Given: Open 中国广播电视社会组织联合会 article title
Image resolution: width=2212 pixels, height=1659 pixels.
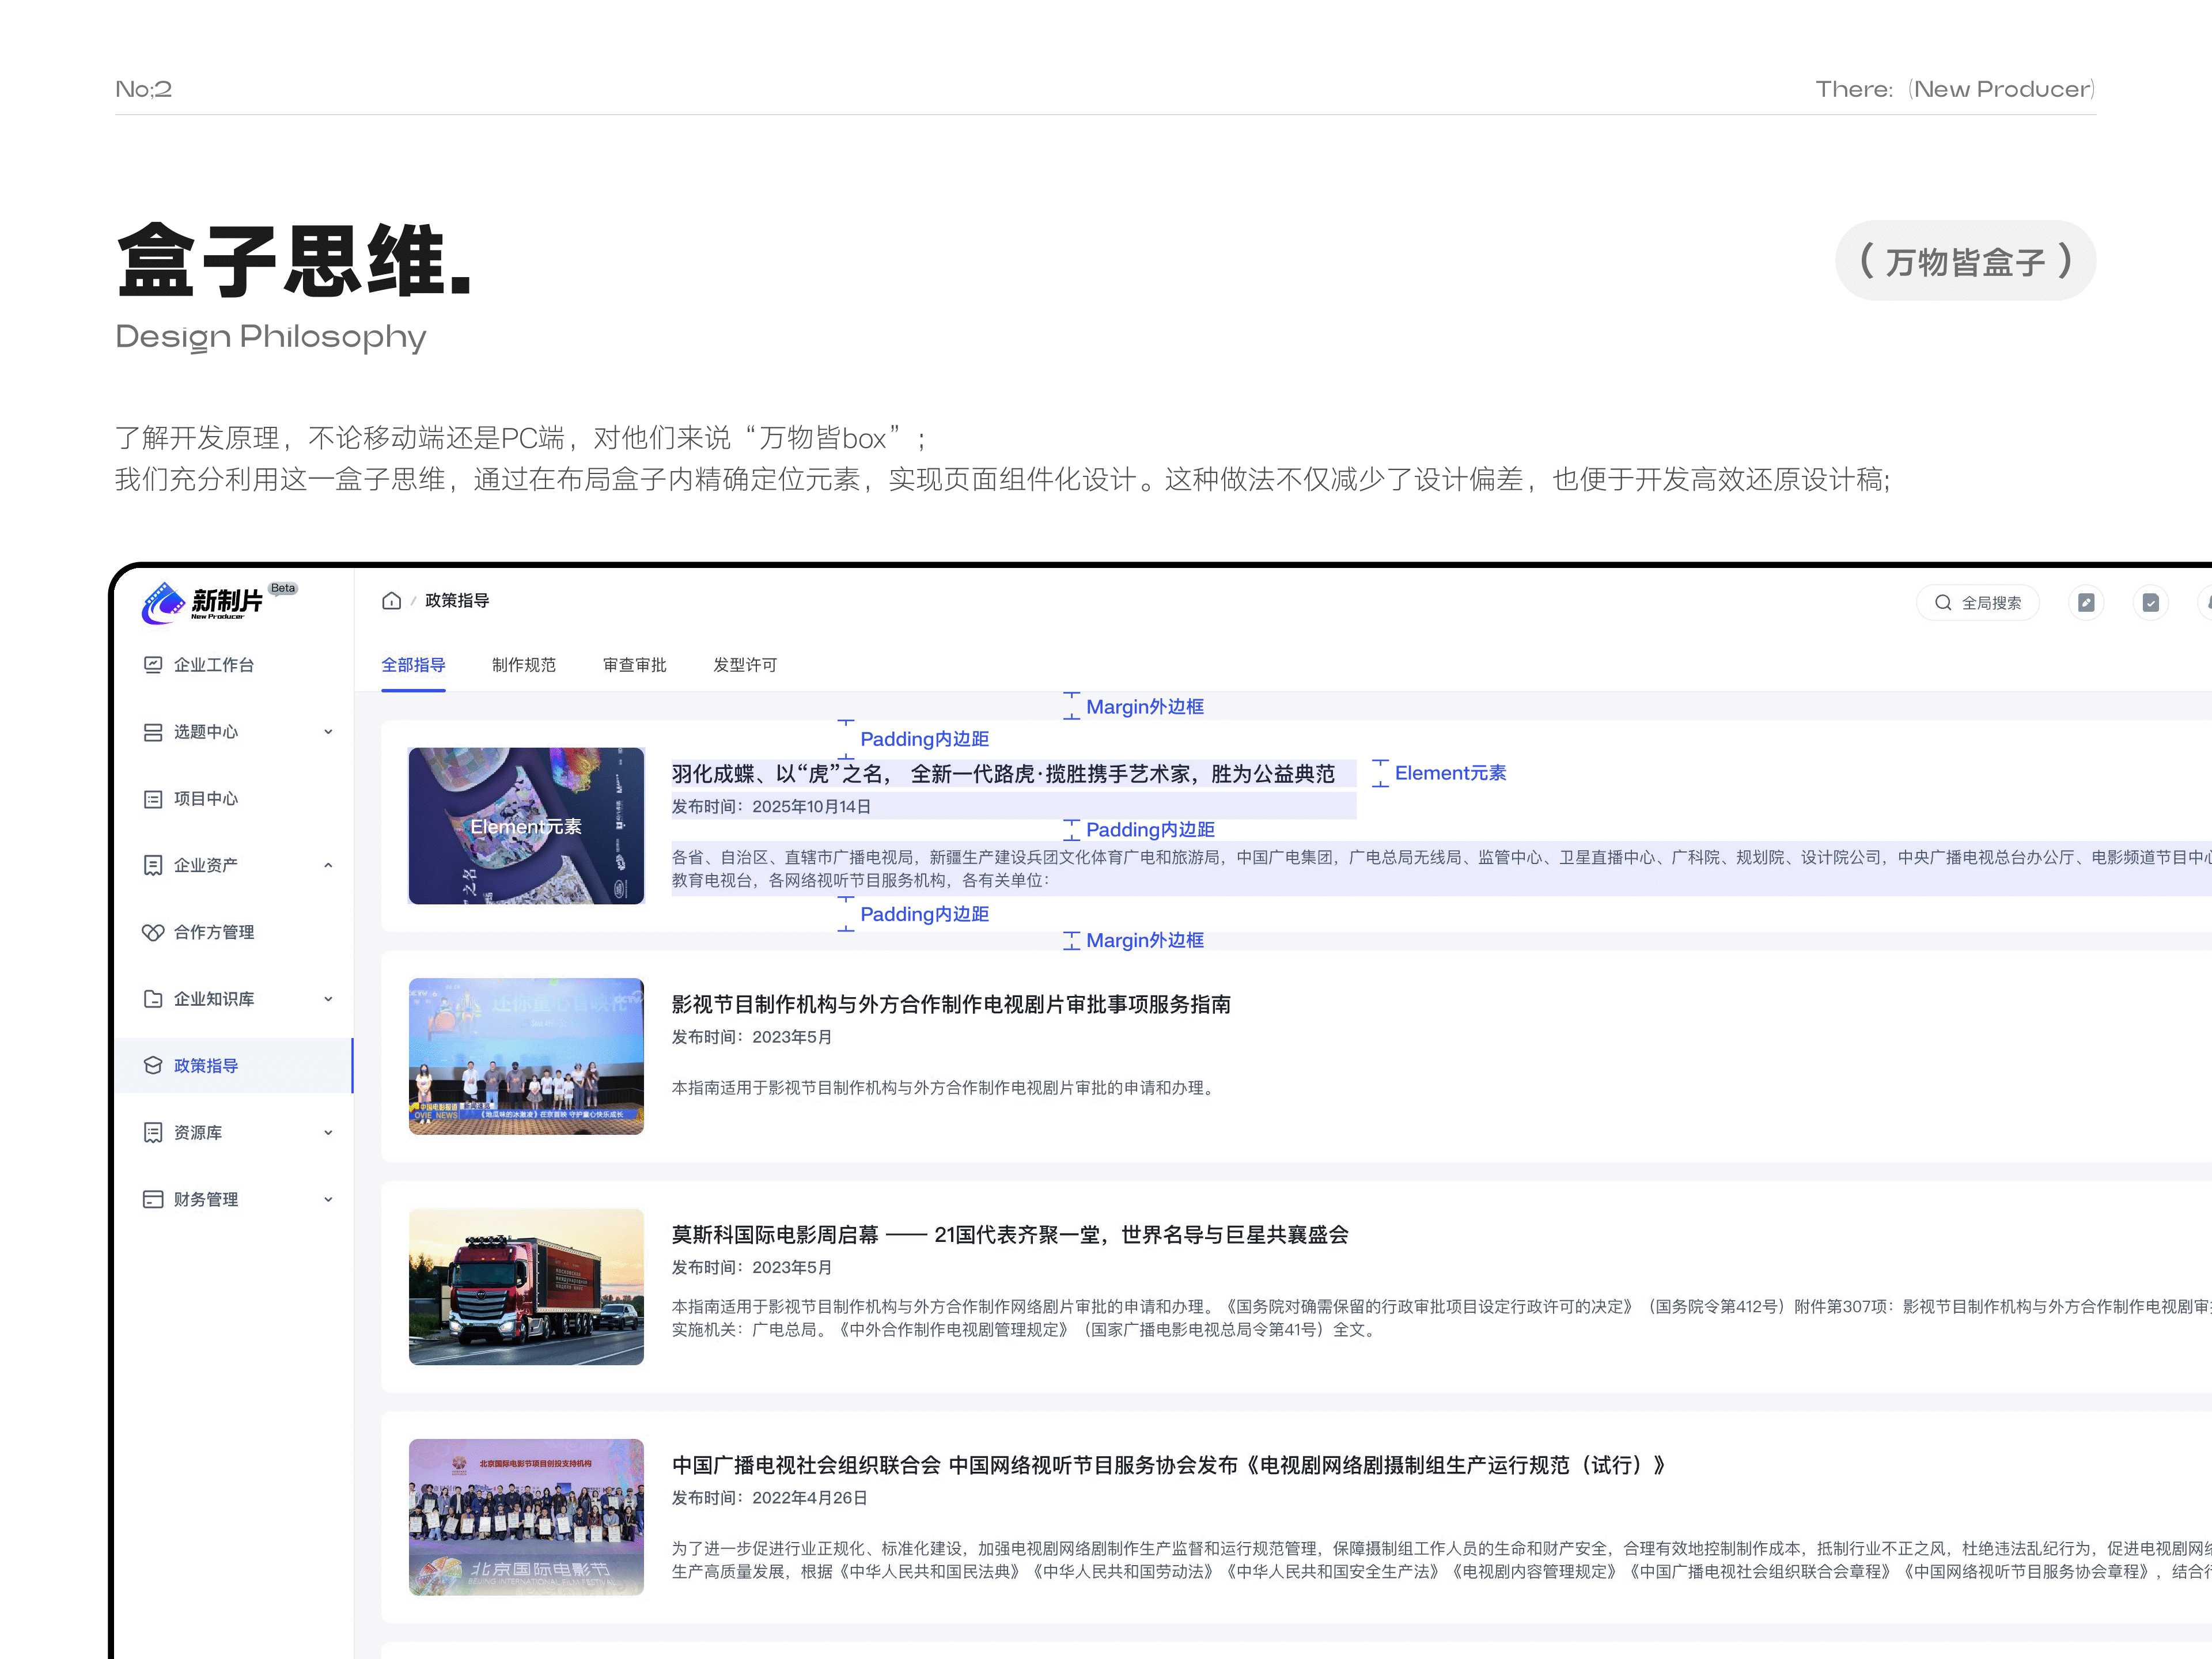Looking at the screenshot, I should (x=1169, y=1466).
